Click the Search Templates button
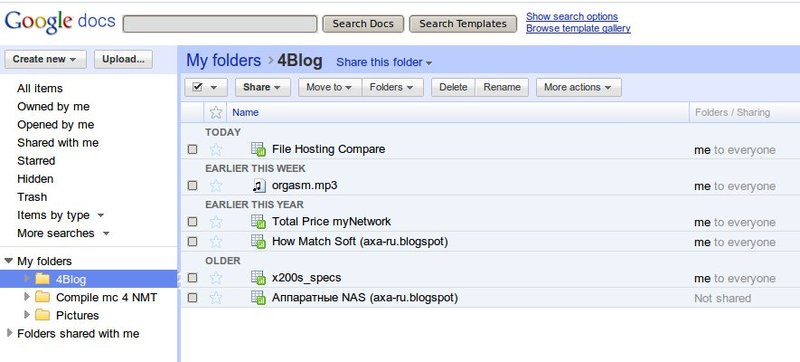 click(x=463, y=24)
